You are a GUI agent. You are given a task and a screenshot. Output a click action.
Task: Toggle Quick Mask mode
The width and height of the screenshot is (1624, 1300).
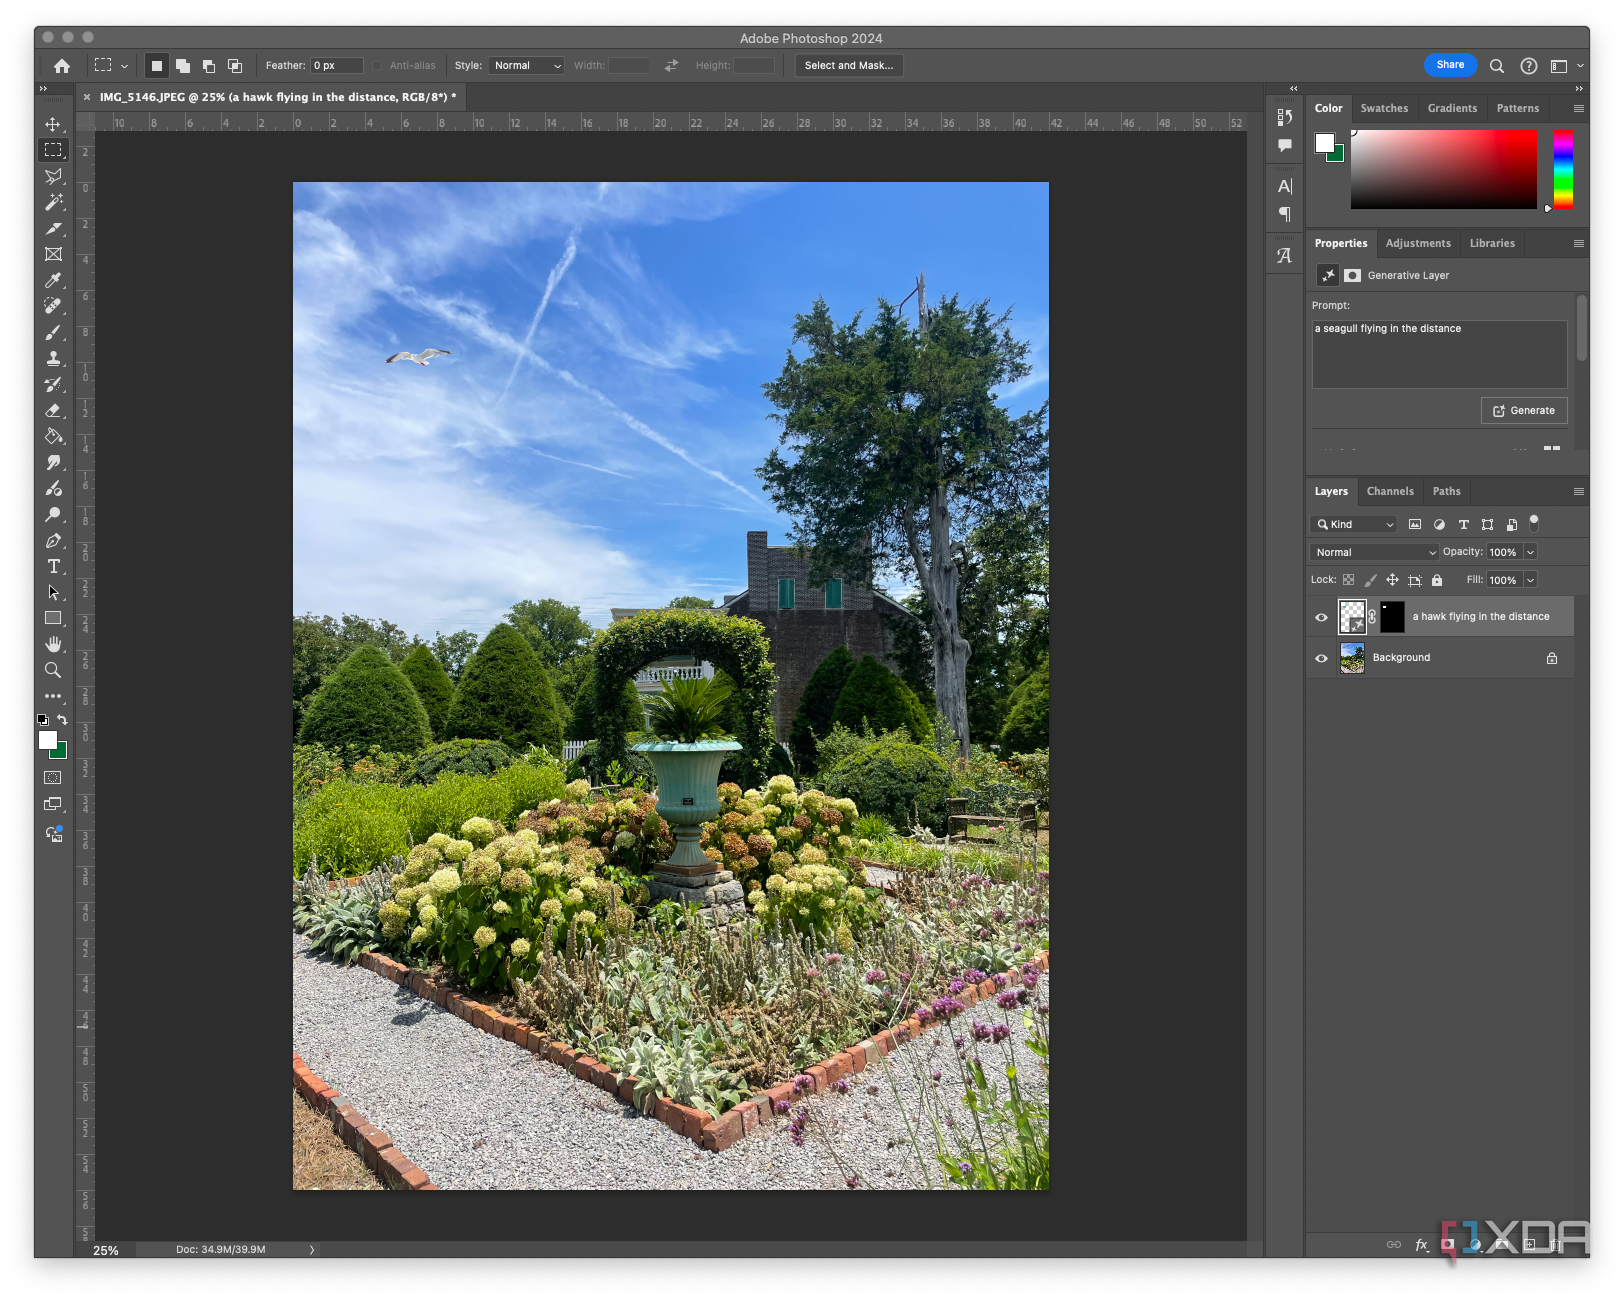point(53,777)
